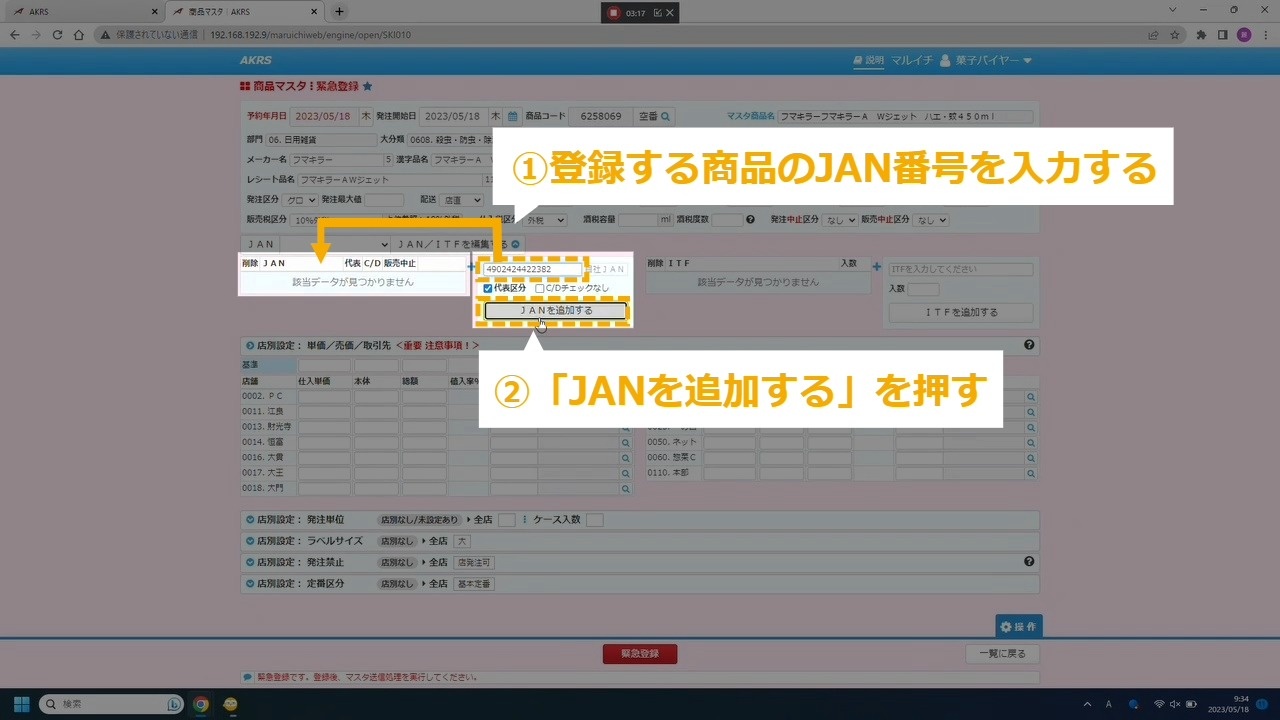
Task: Click the help icon on 店別設定 発注禁止 row
Action: pyautogui.click(x=1029, y=562)
